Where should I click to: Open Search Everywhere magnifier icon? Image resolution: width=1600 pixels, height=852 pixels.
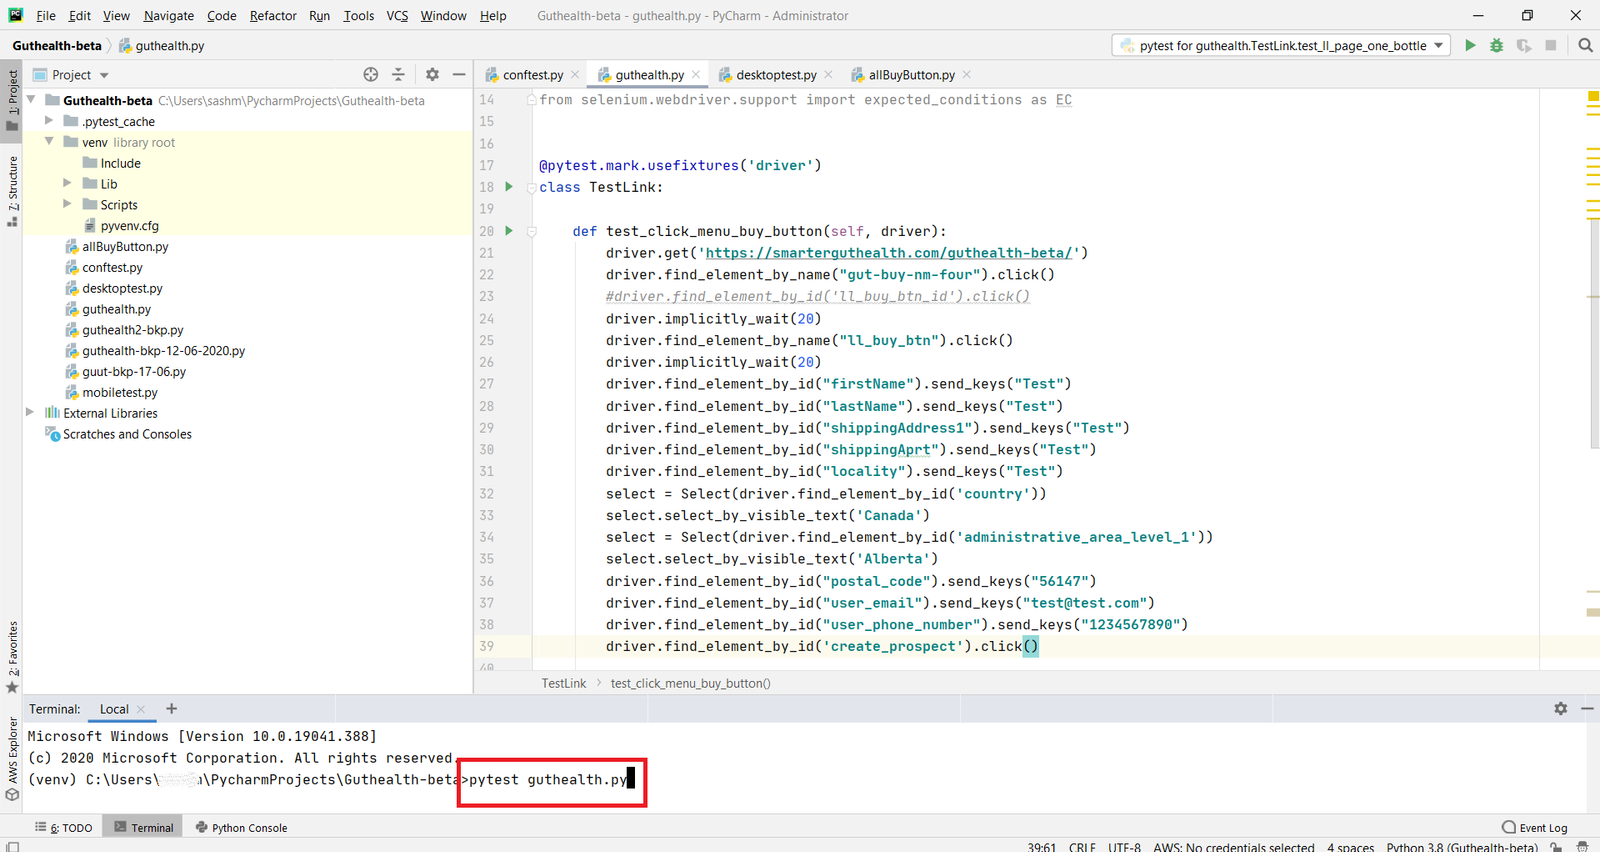click(1585, 45)
